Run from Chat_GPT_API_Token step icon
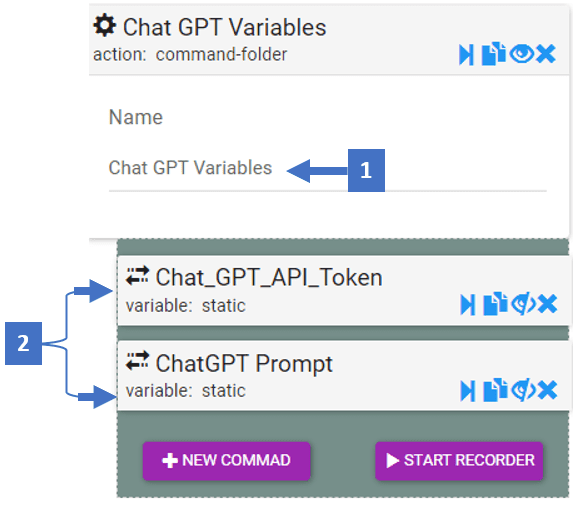 pos(468,305)
